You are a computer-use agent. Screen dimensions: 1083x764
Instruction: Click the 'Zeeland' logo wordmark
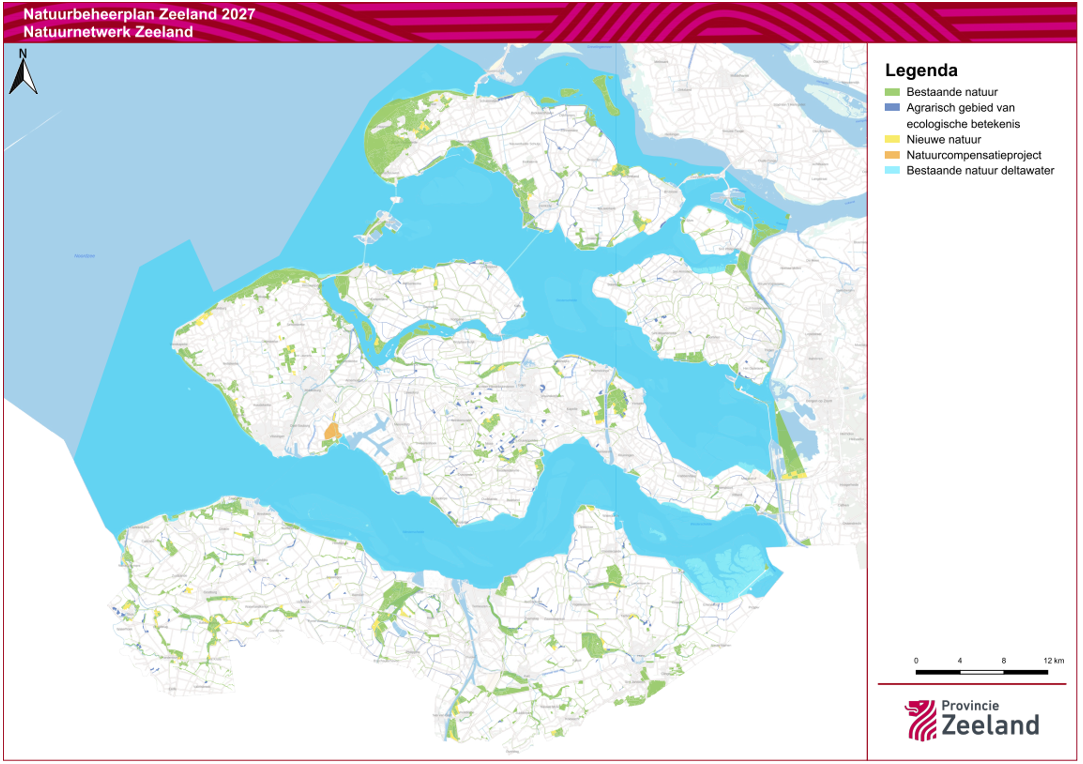coord(990,725)
